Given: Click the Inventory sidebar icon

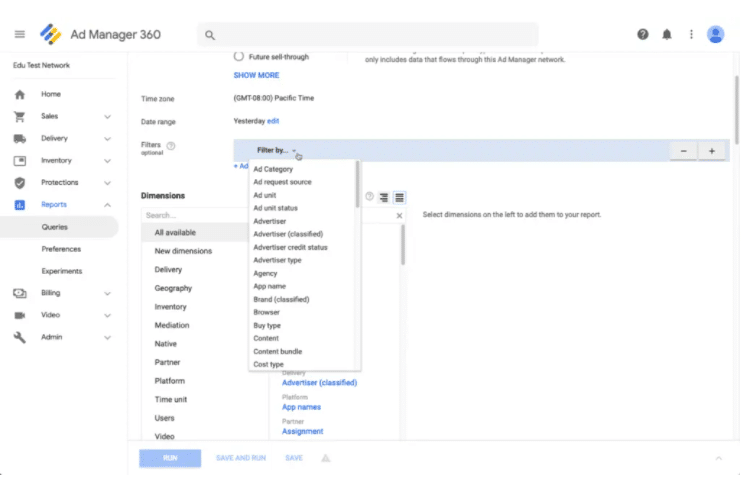Looking at the screenshot, I should [20, 161].
